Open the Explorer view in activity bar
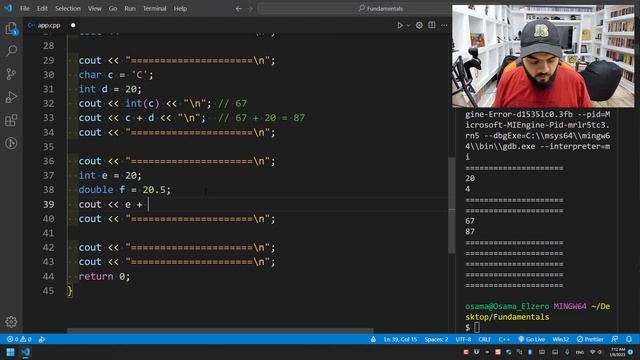 coord(11,29)
